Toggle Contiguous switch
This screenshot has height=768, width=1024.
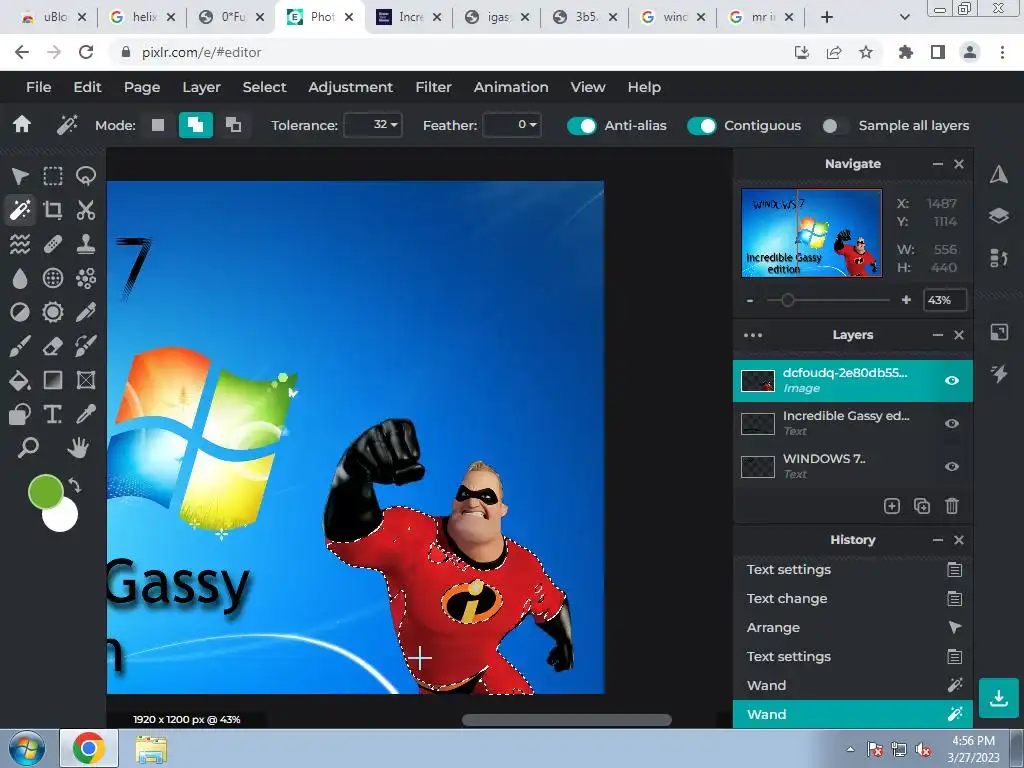click(x=701, y=125)
